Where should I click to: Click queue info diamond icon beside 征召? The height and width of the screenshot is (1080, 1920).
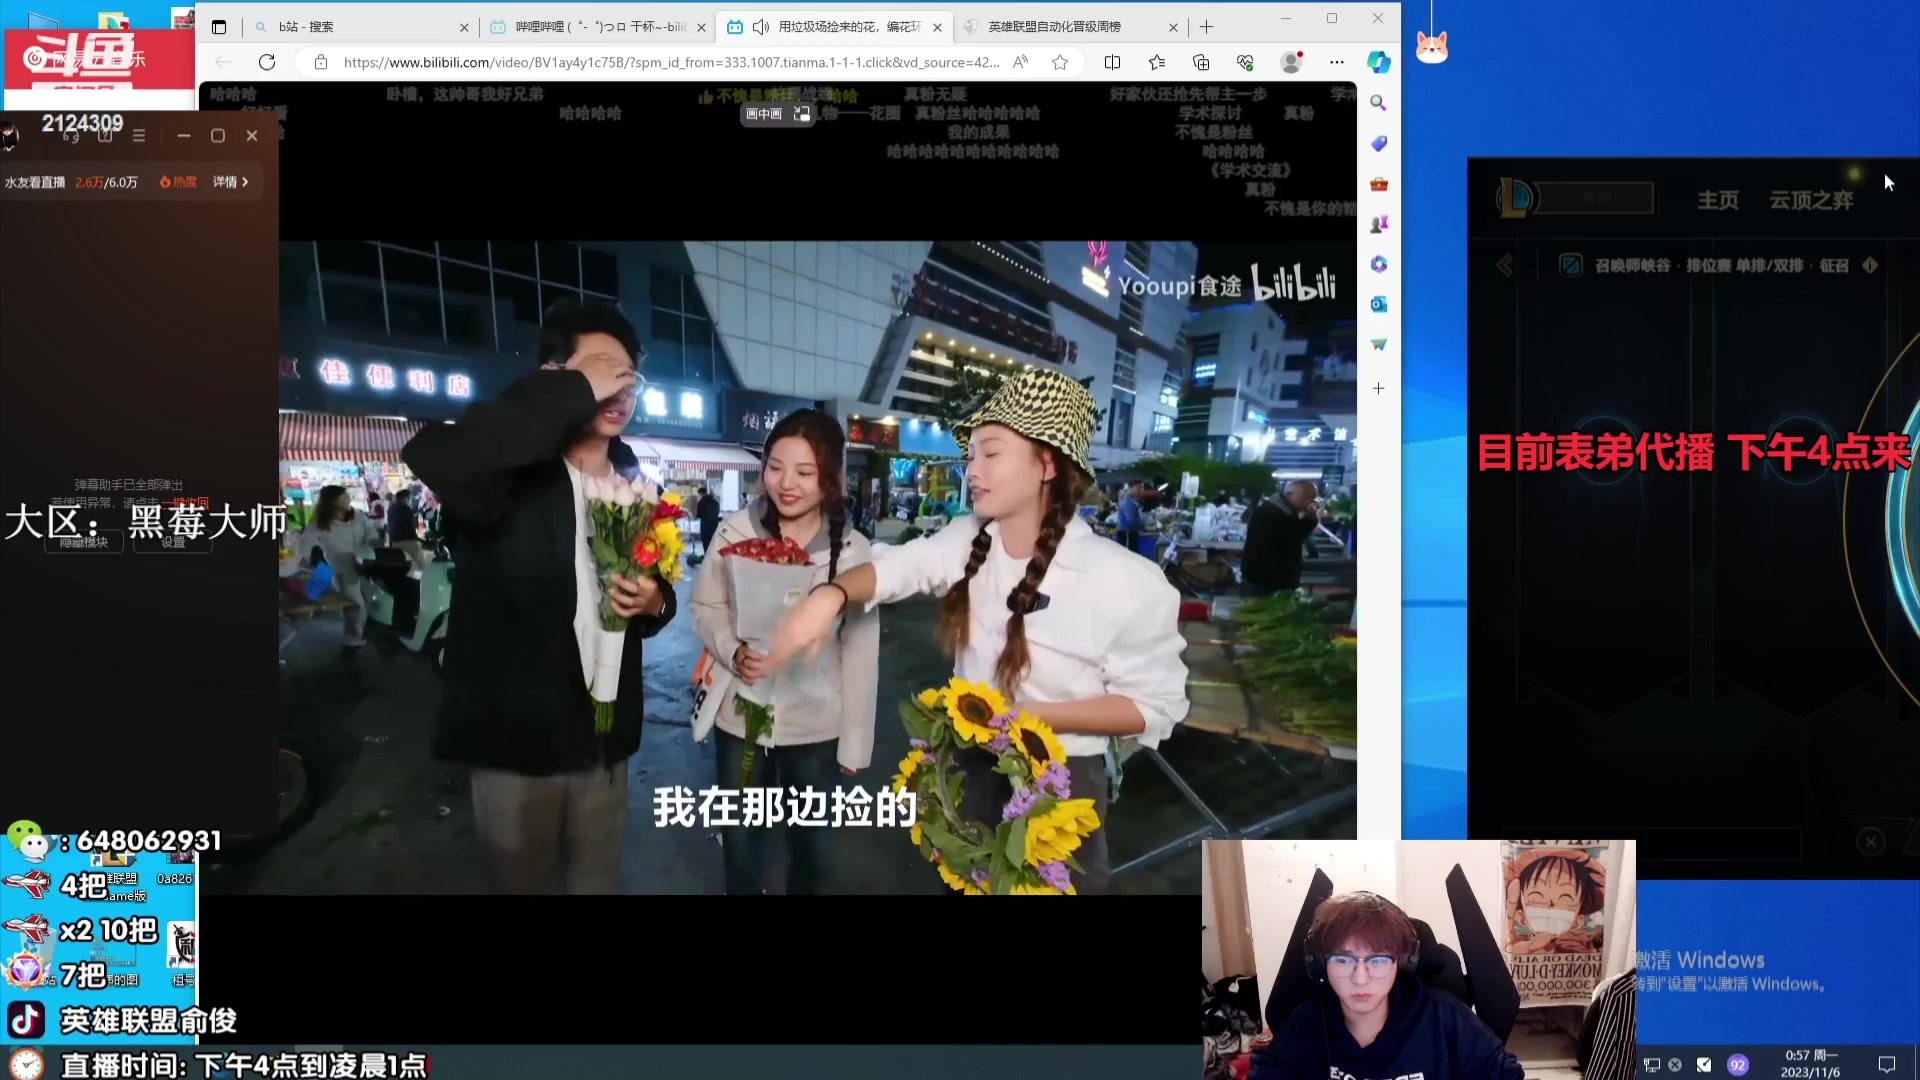pos(1870,265)
